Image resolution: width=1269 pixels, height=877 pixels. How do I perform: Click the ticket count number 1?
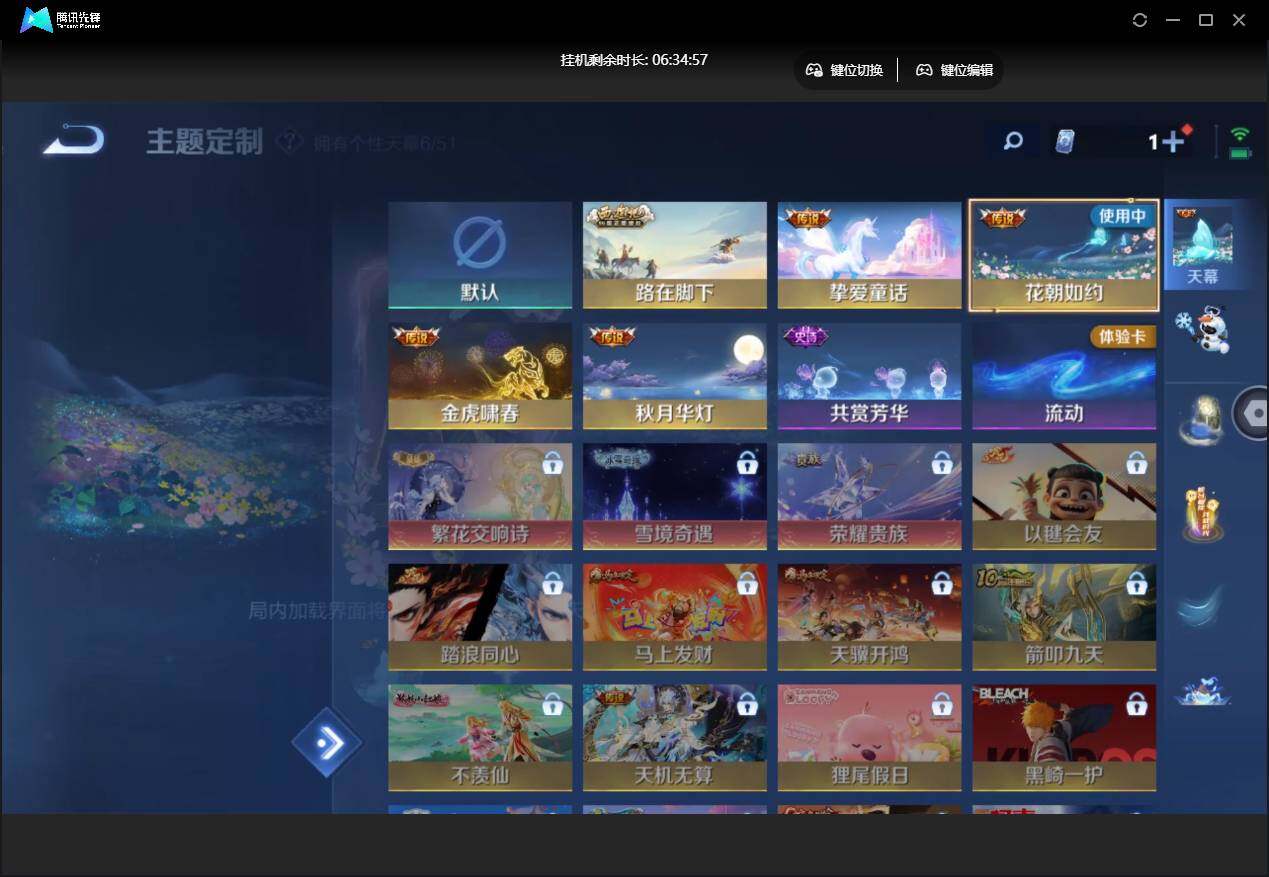tap(1152, 142)
